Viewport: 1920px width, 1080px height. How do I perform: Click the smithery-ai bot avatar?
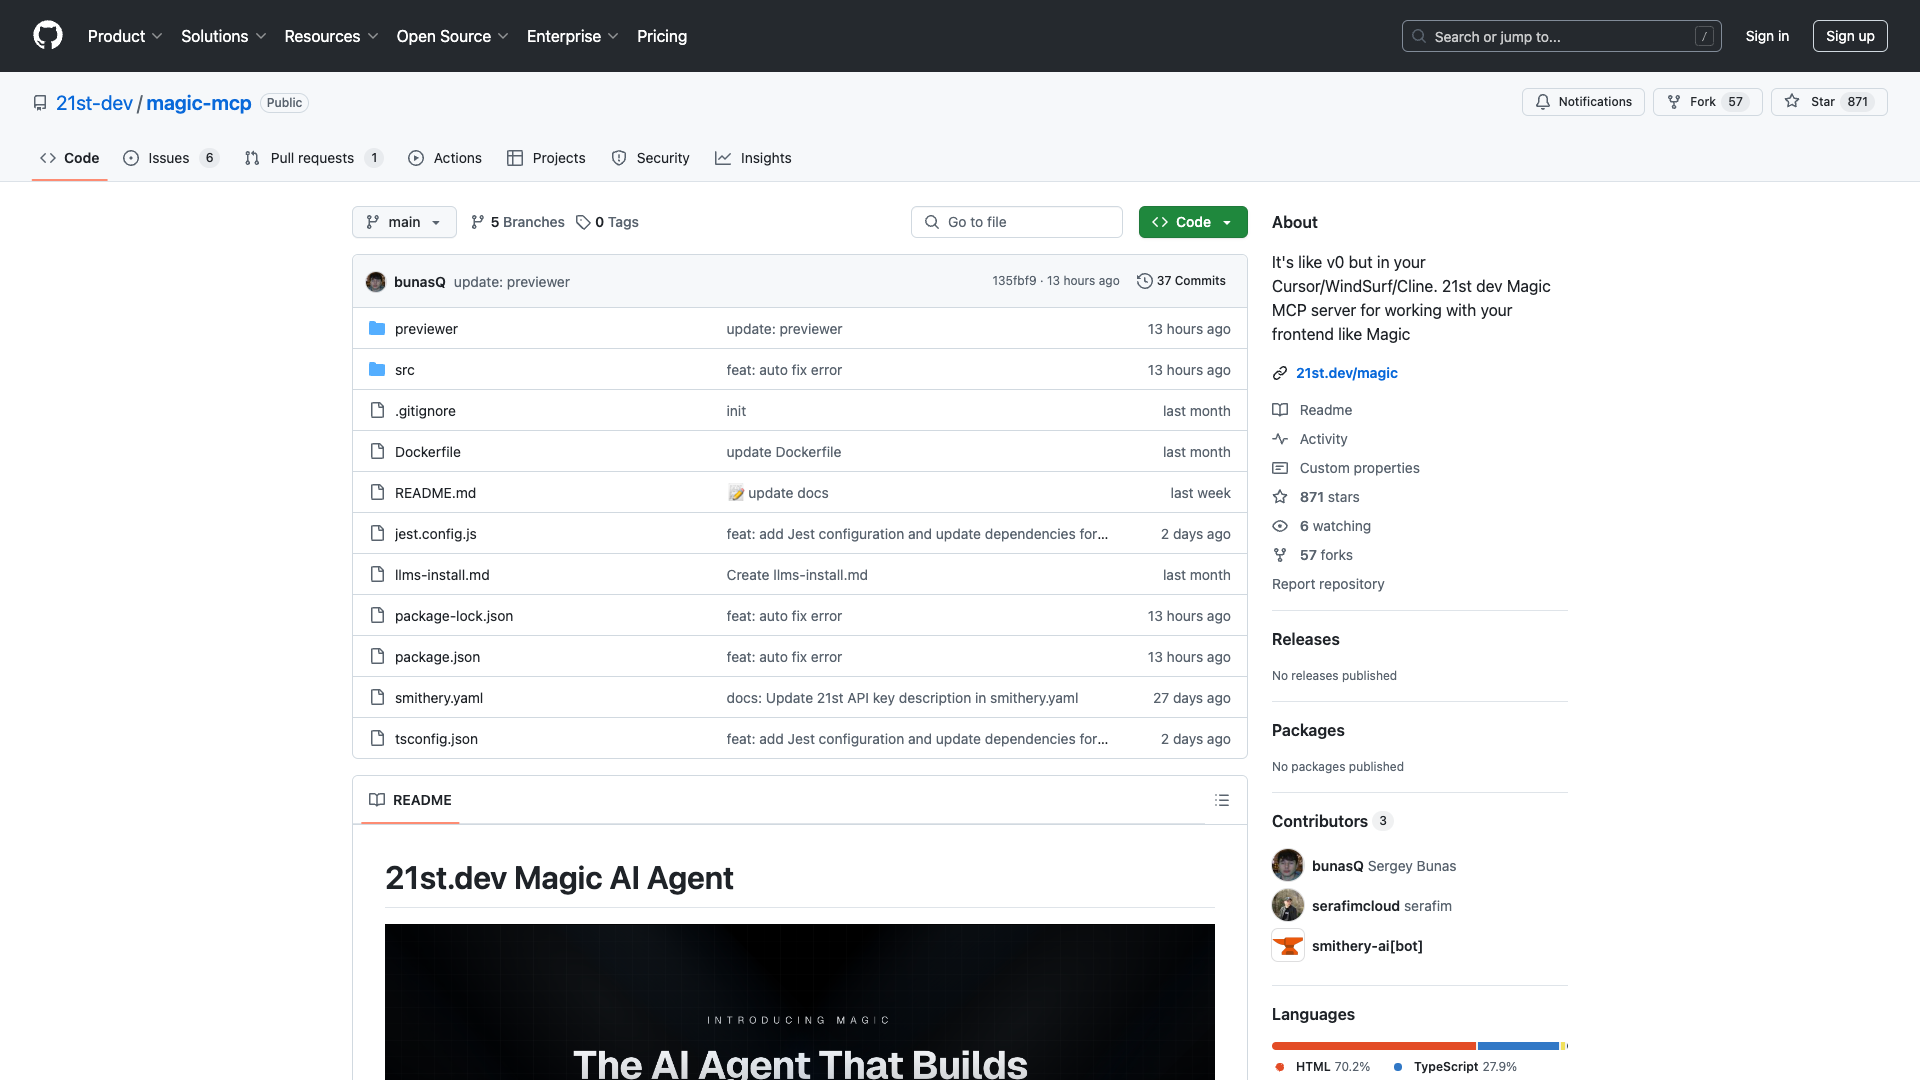1287,945
